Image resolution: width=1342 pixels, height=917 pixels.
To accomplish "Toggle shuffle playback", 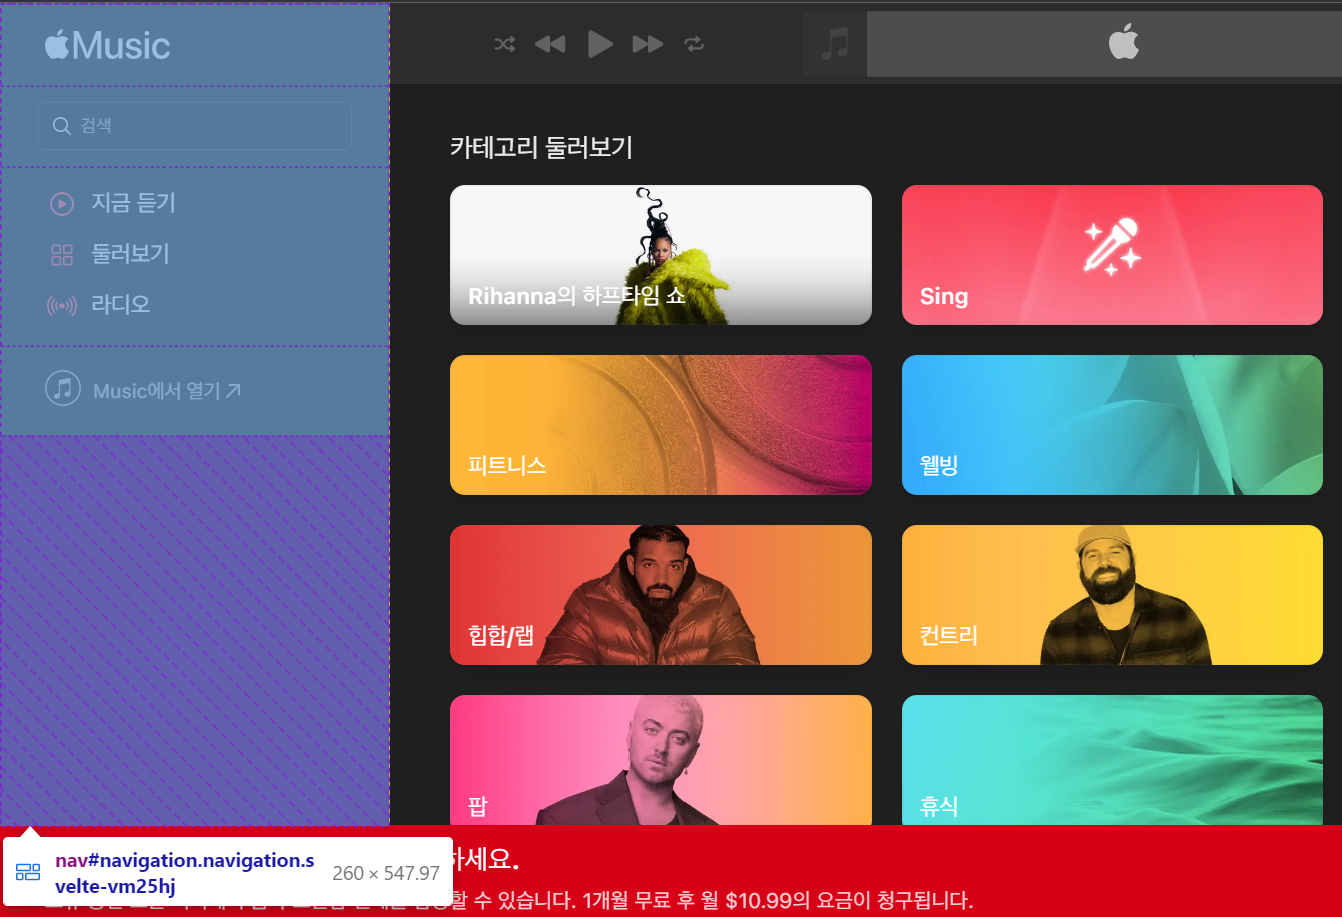I will click(505, 44).
